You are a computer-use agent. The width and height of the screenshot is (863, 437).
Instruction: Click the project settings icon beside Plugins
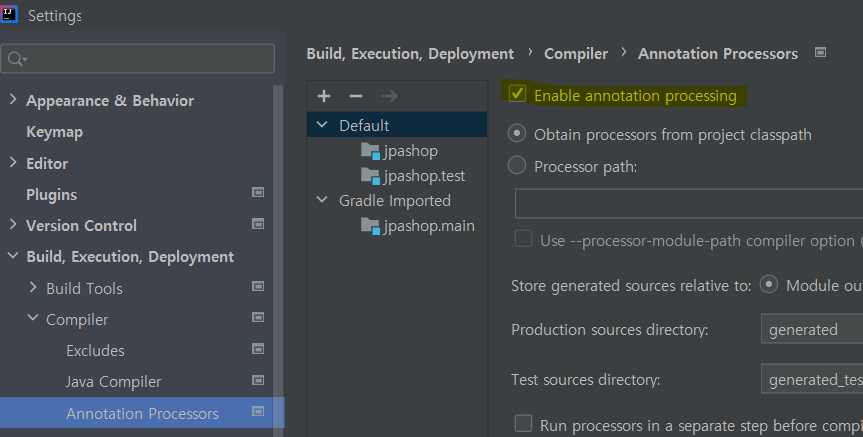click(258, 194)
